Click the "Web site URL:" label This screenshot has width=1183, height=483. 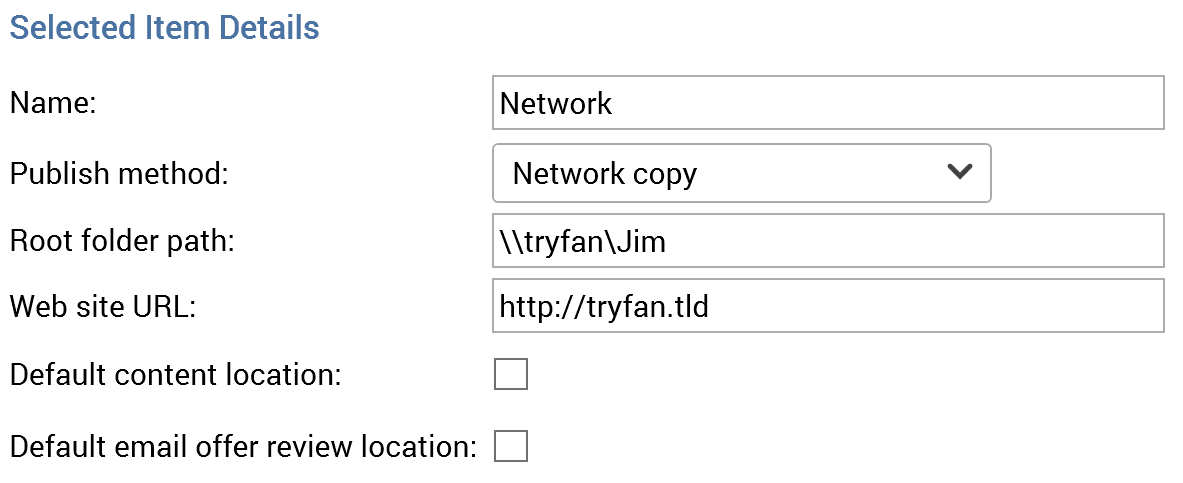coord(102,307)
